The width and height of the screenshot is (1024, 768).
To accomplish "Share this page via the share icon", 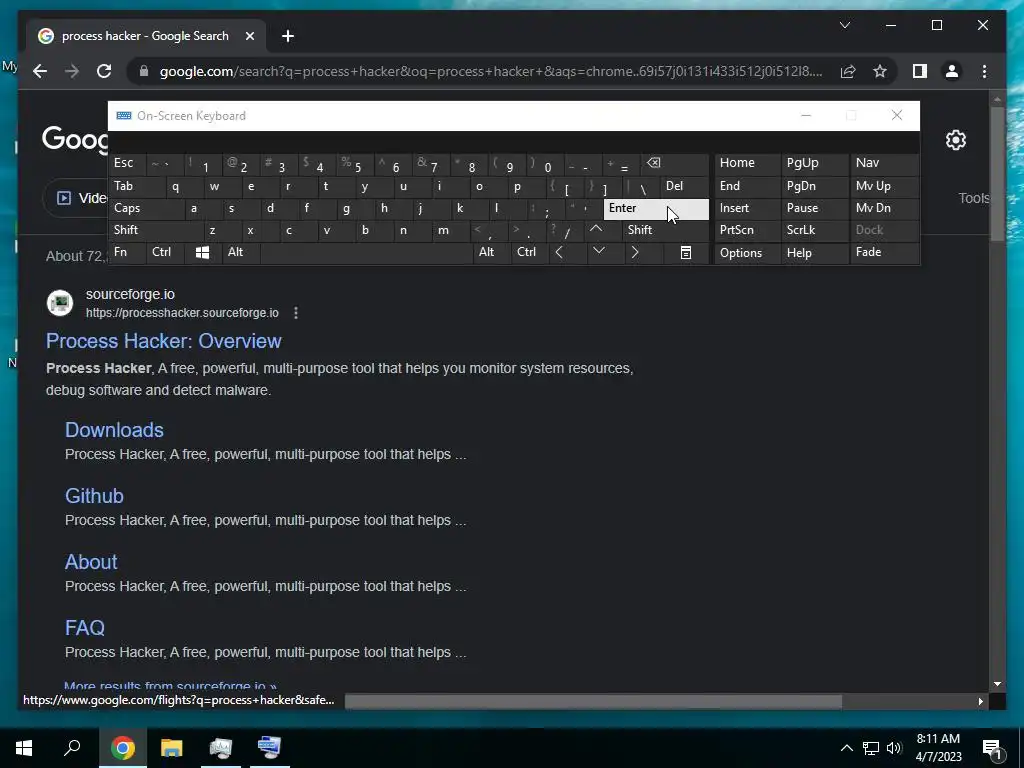I will [848, 71].
